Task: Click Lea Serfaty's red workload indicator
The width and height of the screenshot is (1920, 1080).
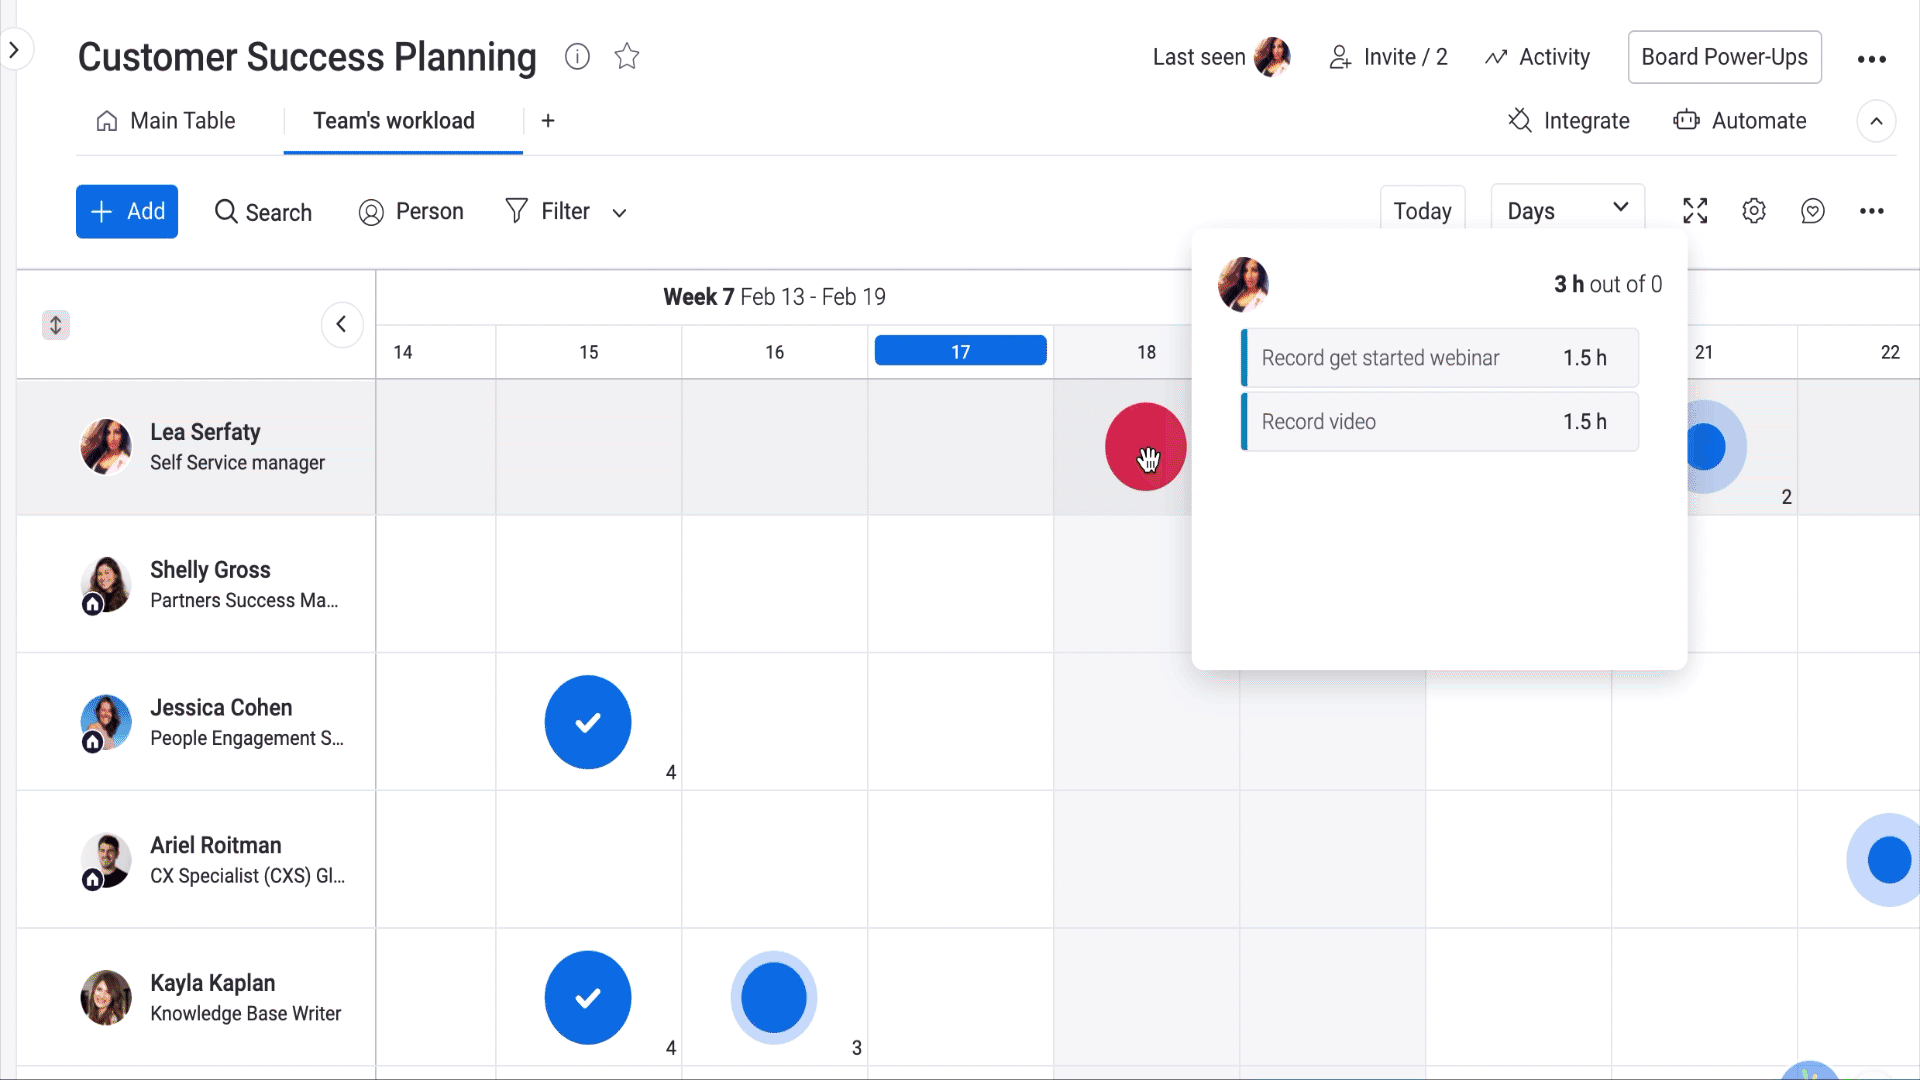Action: pyautogui.click(x=1145, y=446)
